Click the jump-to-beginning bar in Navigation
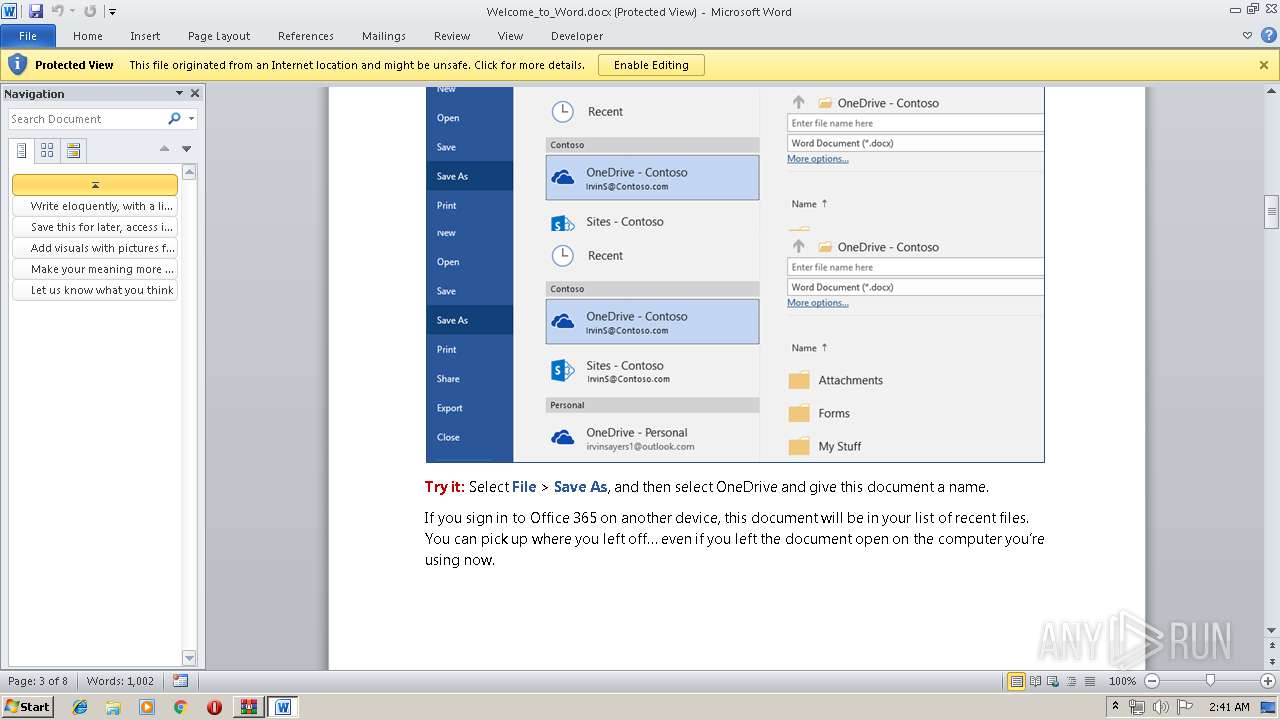The width and height of the screenshot is (1280, 720). tap(95, 185)
